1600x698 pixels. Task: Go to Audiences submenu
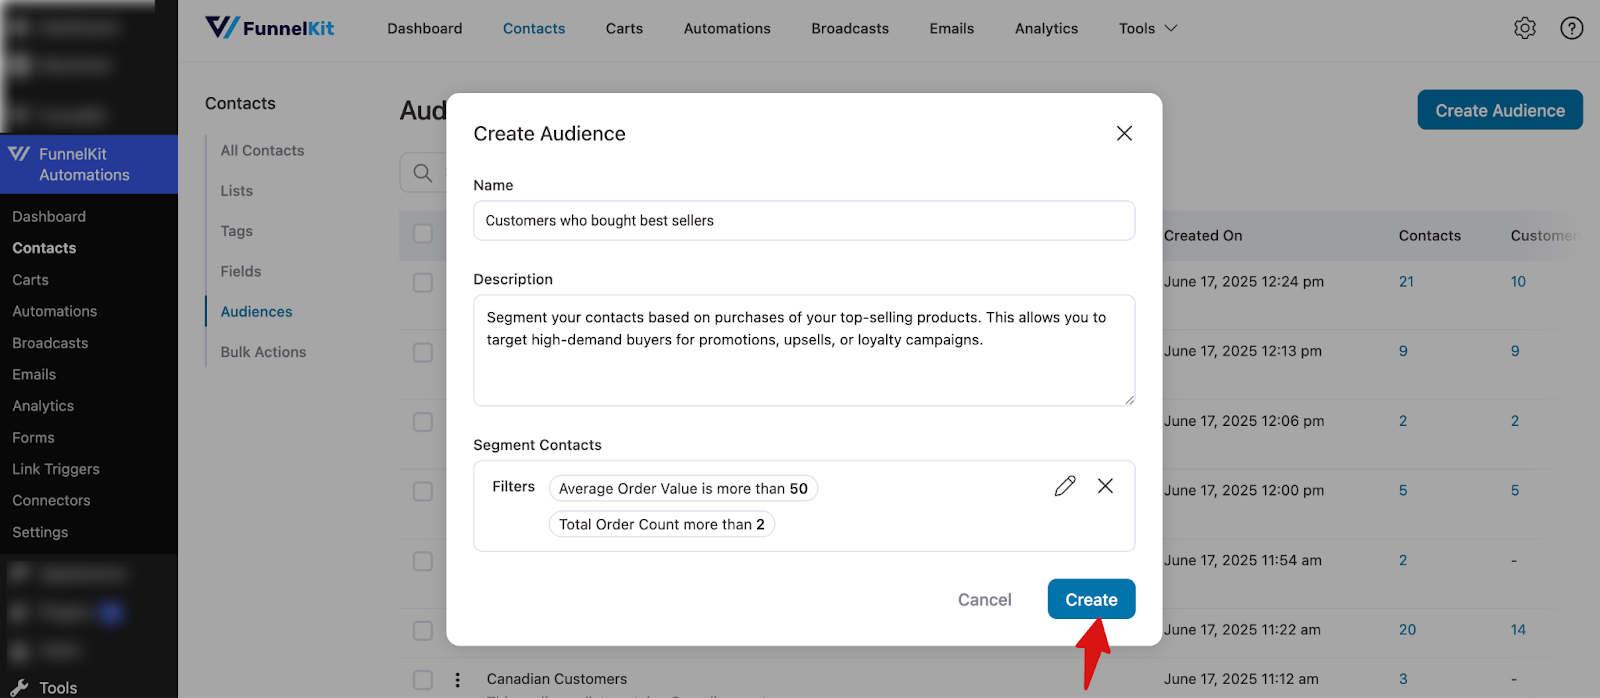[x=257, y=311]
